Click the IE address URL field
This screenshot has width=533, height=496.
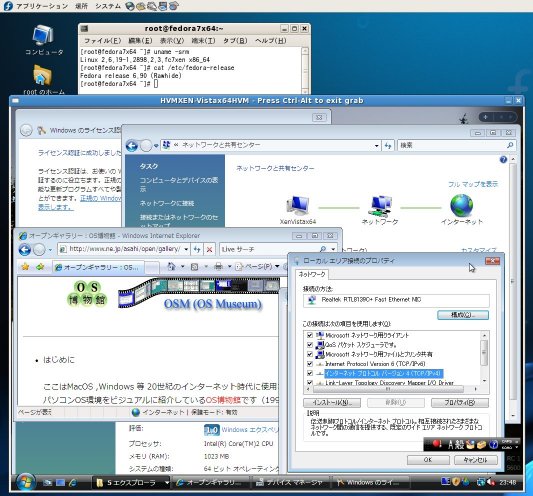coord(124,249)
